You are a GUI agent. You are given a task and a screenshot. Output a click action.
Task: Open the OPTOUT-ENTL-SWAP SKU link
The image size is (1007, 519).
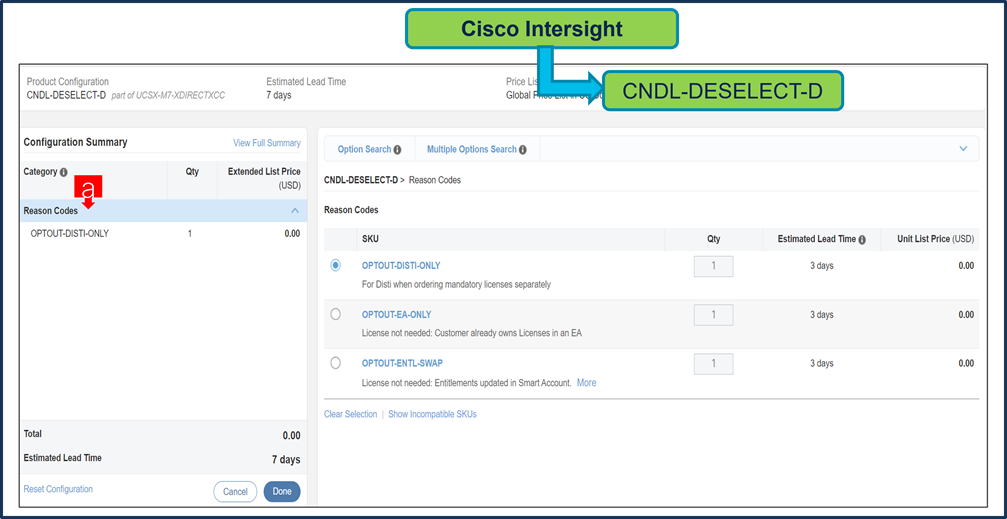pos(402,364)
